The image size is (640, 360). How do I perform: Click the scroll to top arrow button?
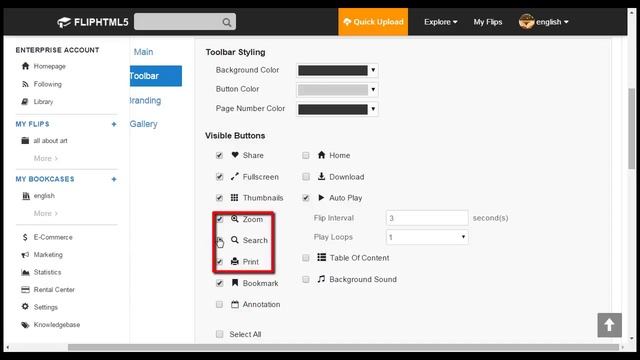click(x=609, y=325)
